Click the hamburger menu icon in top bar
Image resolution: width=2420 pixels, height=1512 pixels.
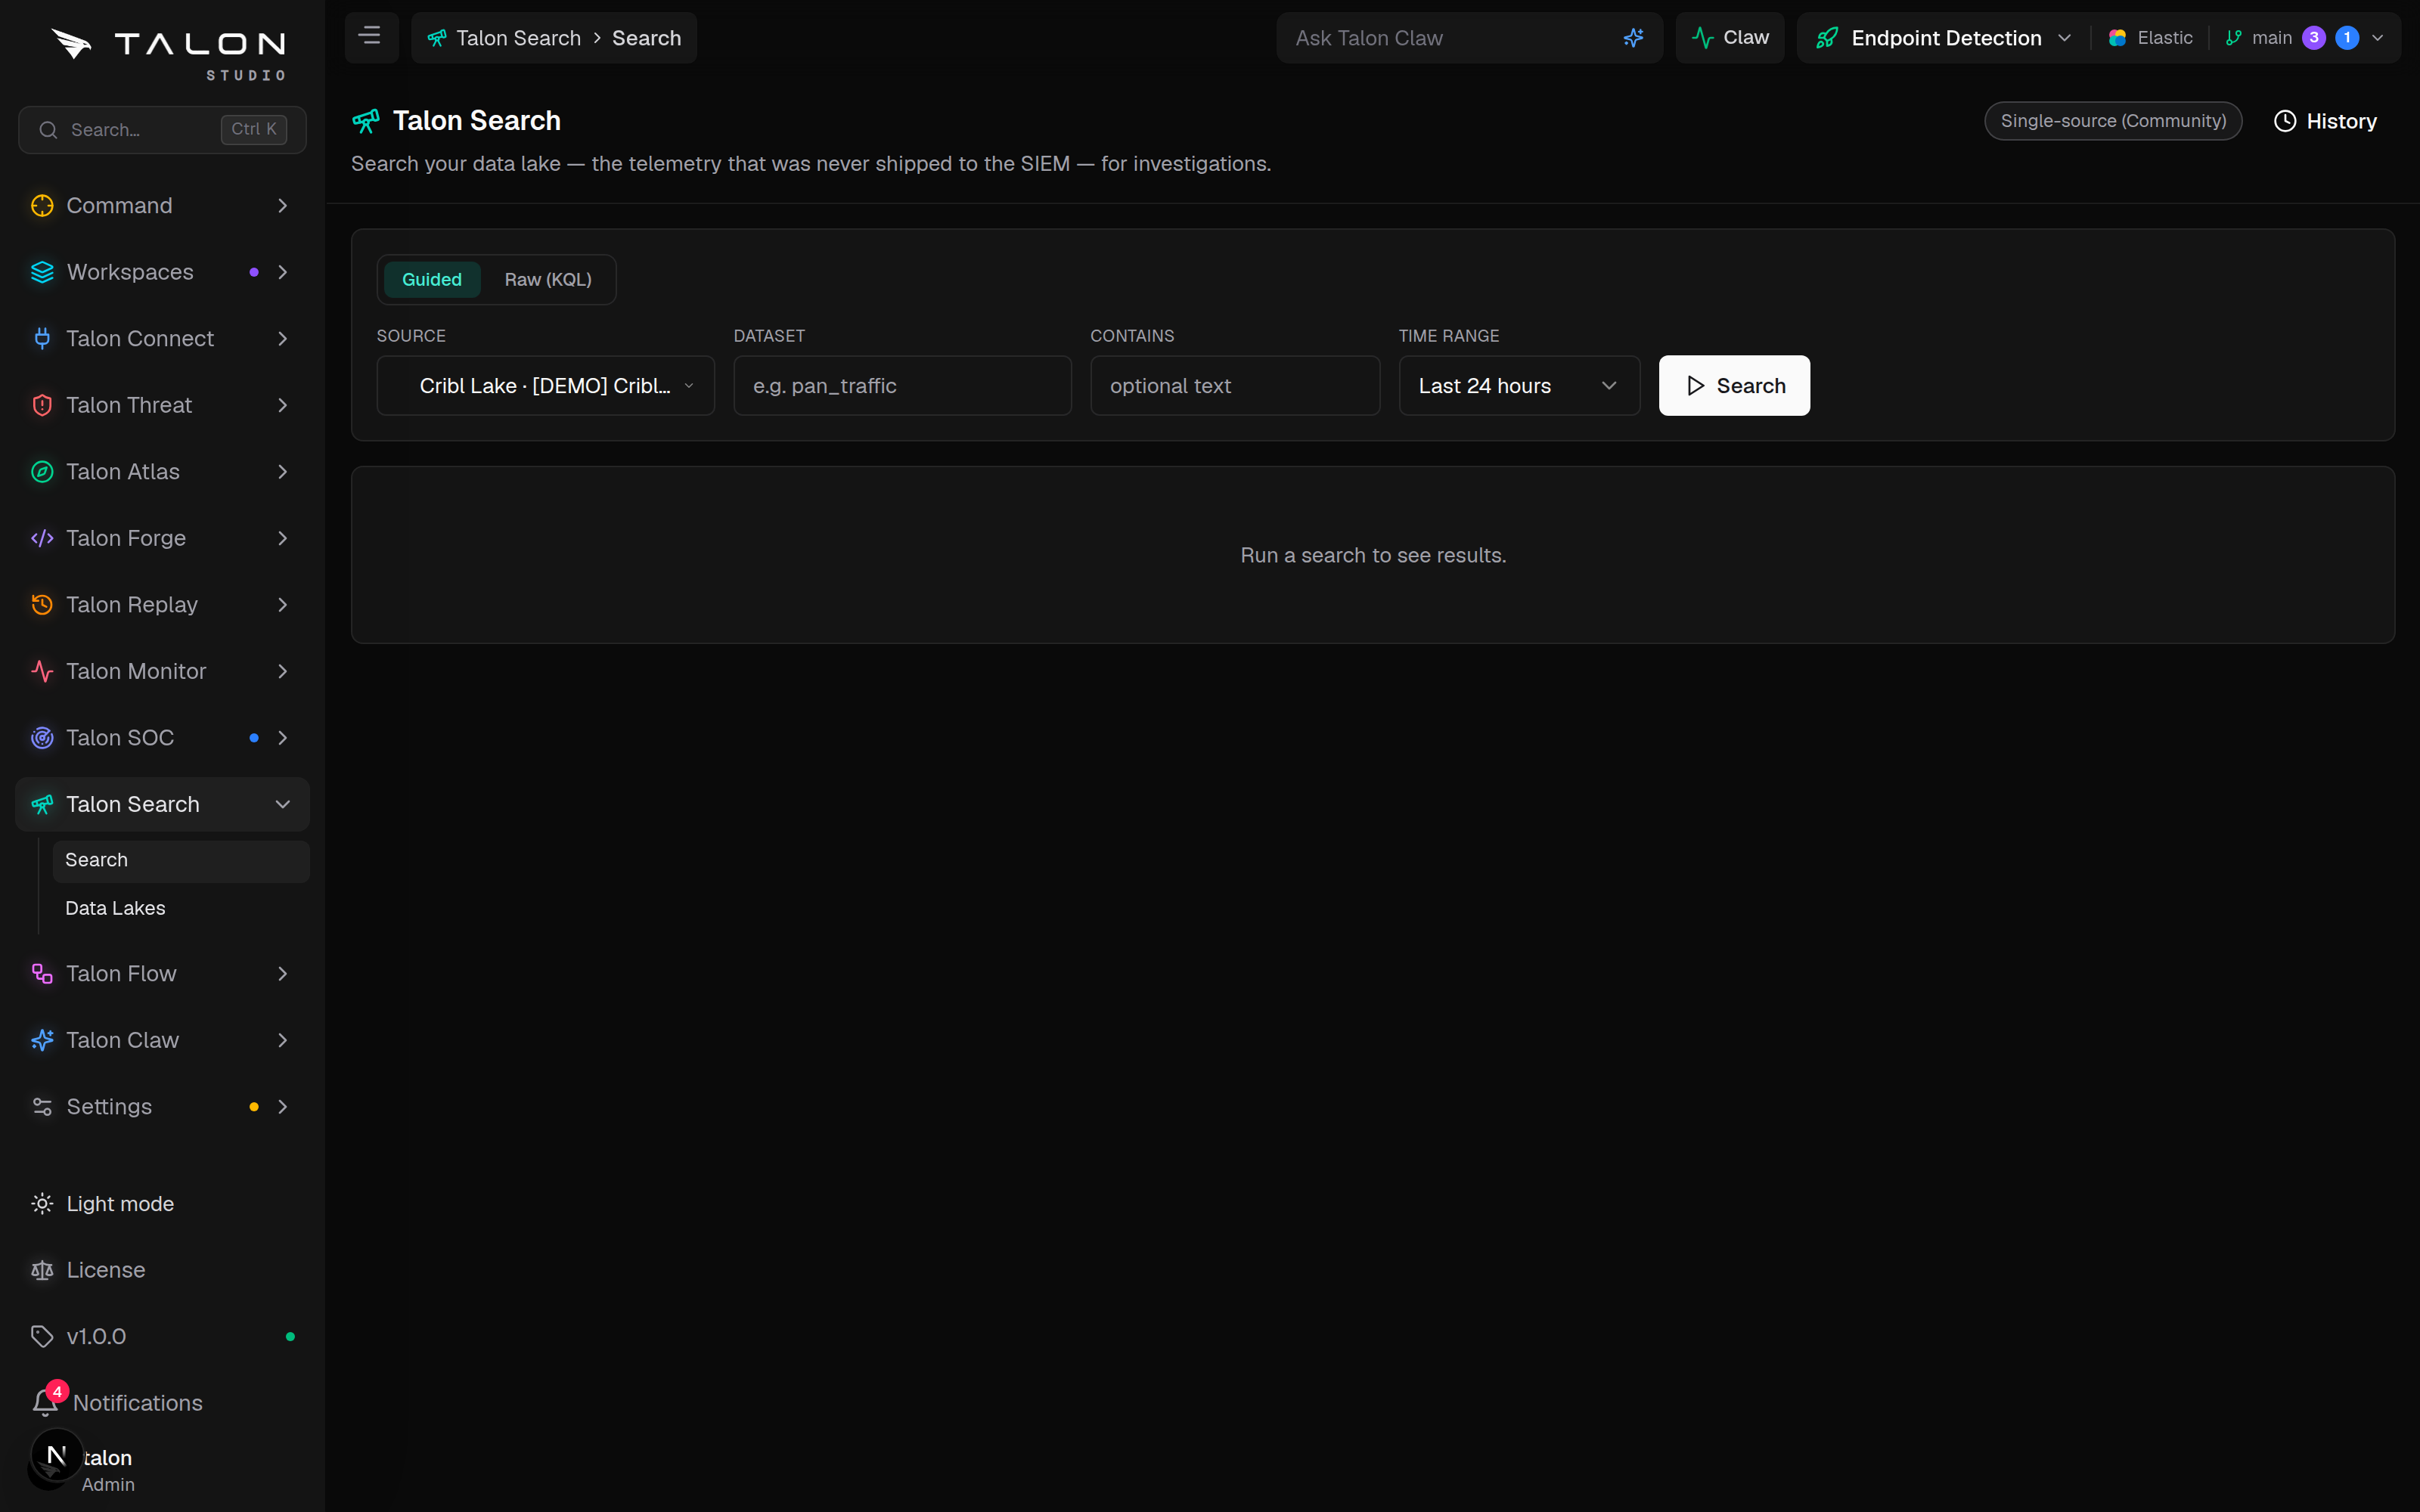point(370,37)
